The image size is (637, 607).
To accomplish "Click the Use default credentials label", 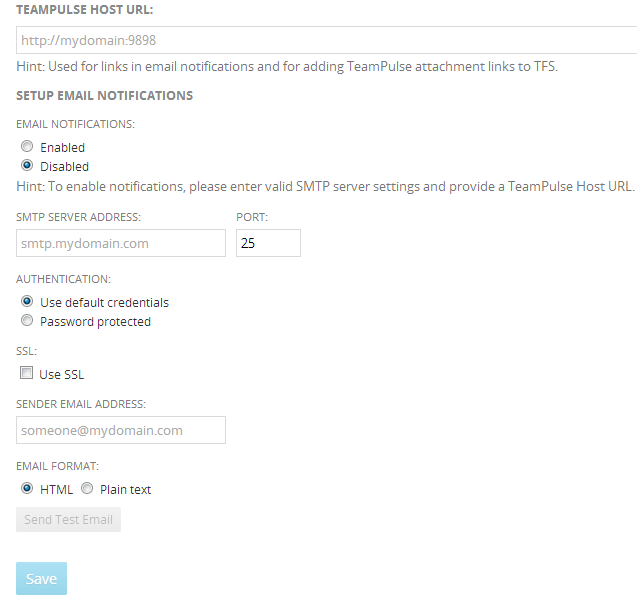I will point(104,303).
